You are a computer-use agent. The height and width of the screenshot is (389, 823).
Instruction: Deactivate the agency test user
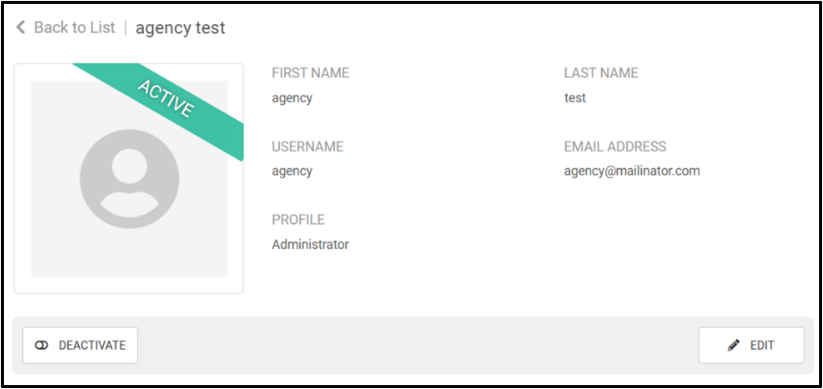point(80,345)
